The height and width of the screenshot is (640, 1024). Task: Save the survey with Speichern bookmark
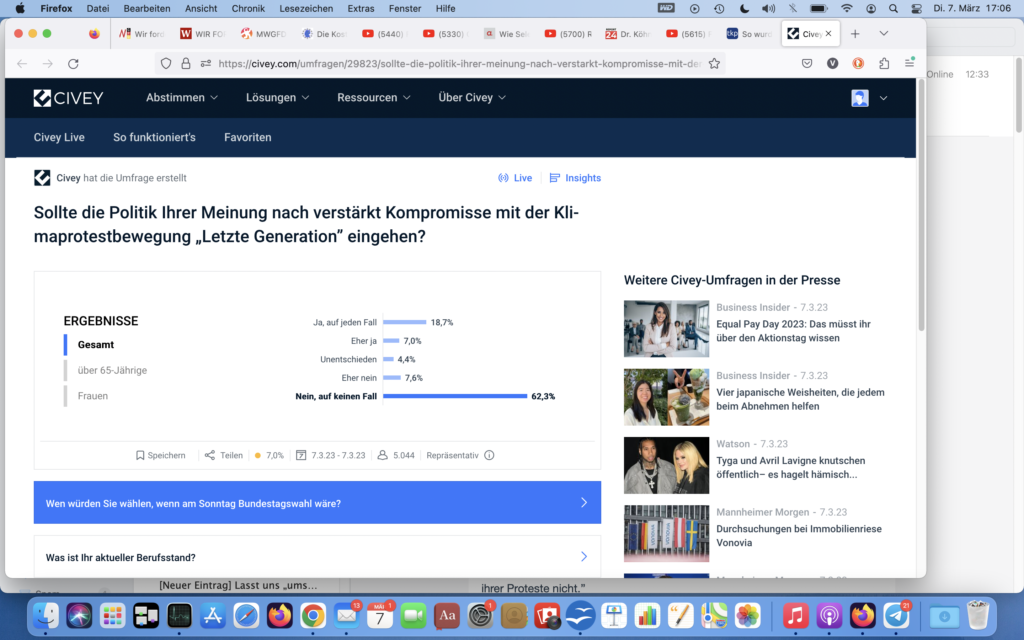(x=160, y=455)
